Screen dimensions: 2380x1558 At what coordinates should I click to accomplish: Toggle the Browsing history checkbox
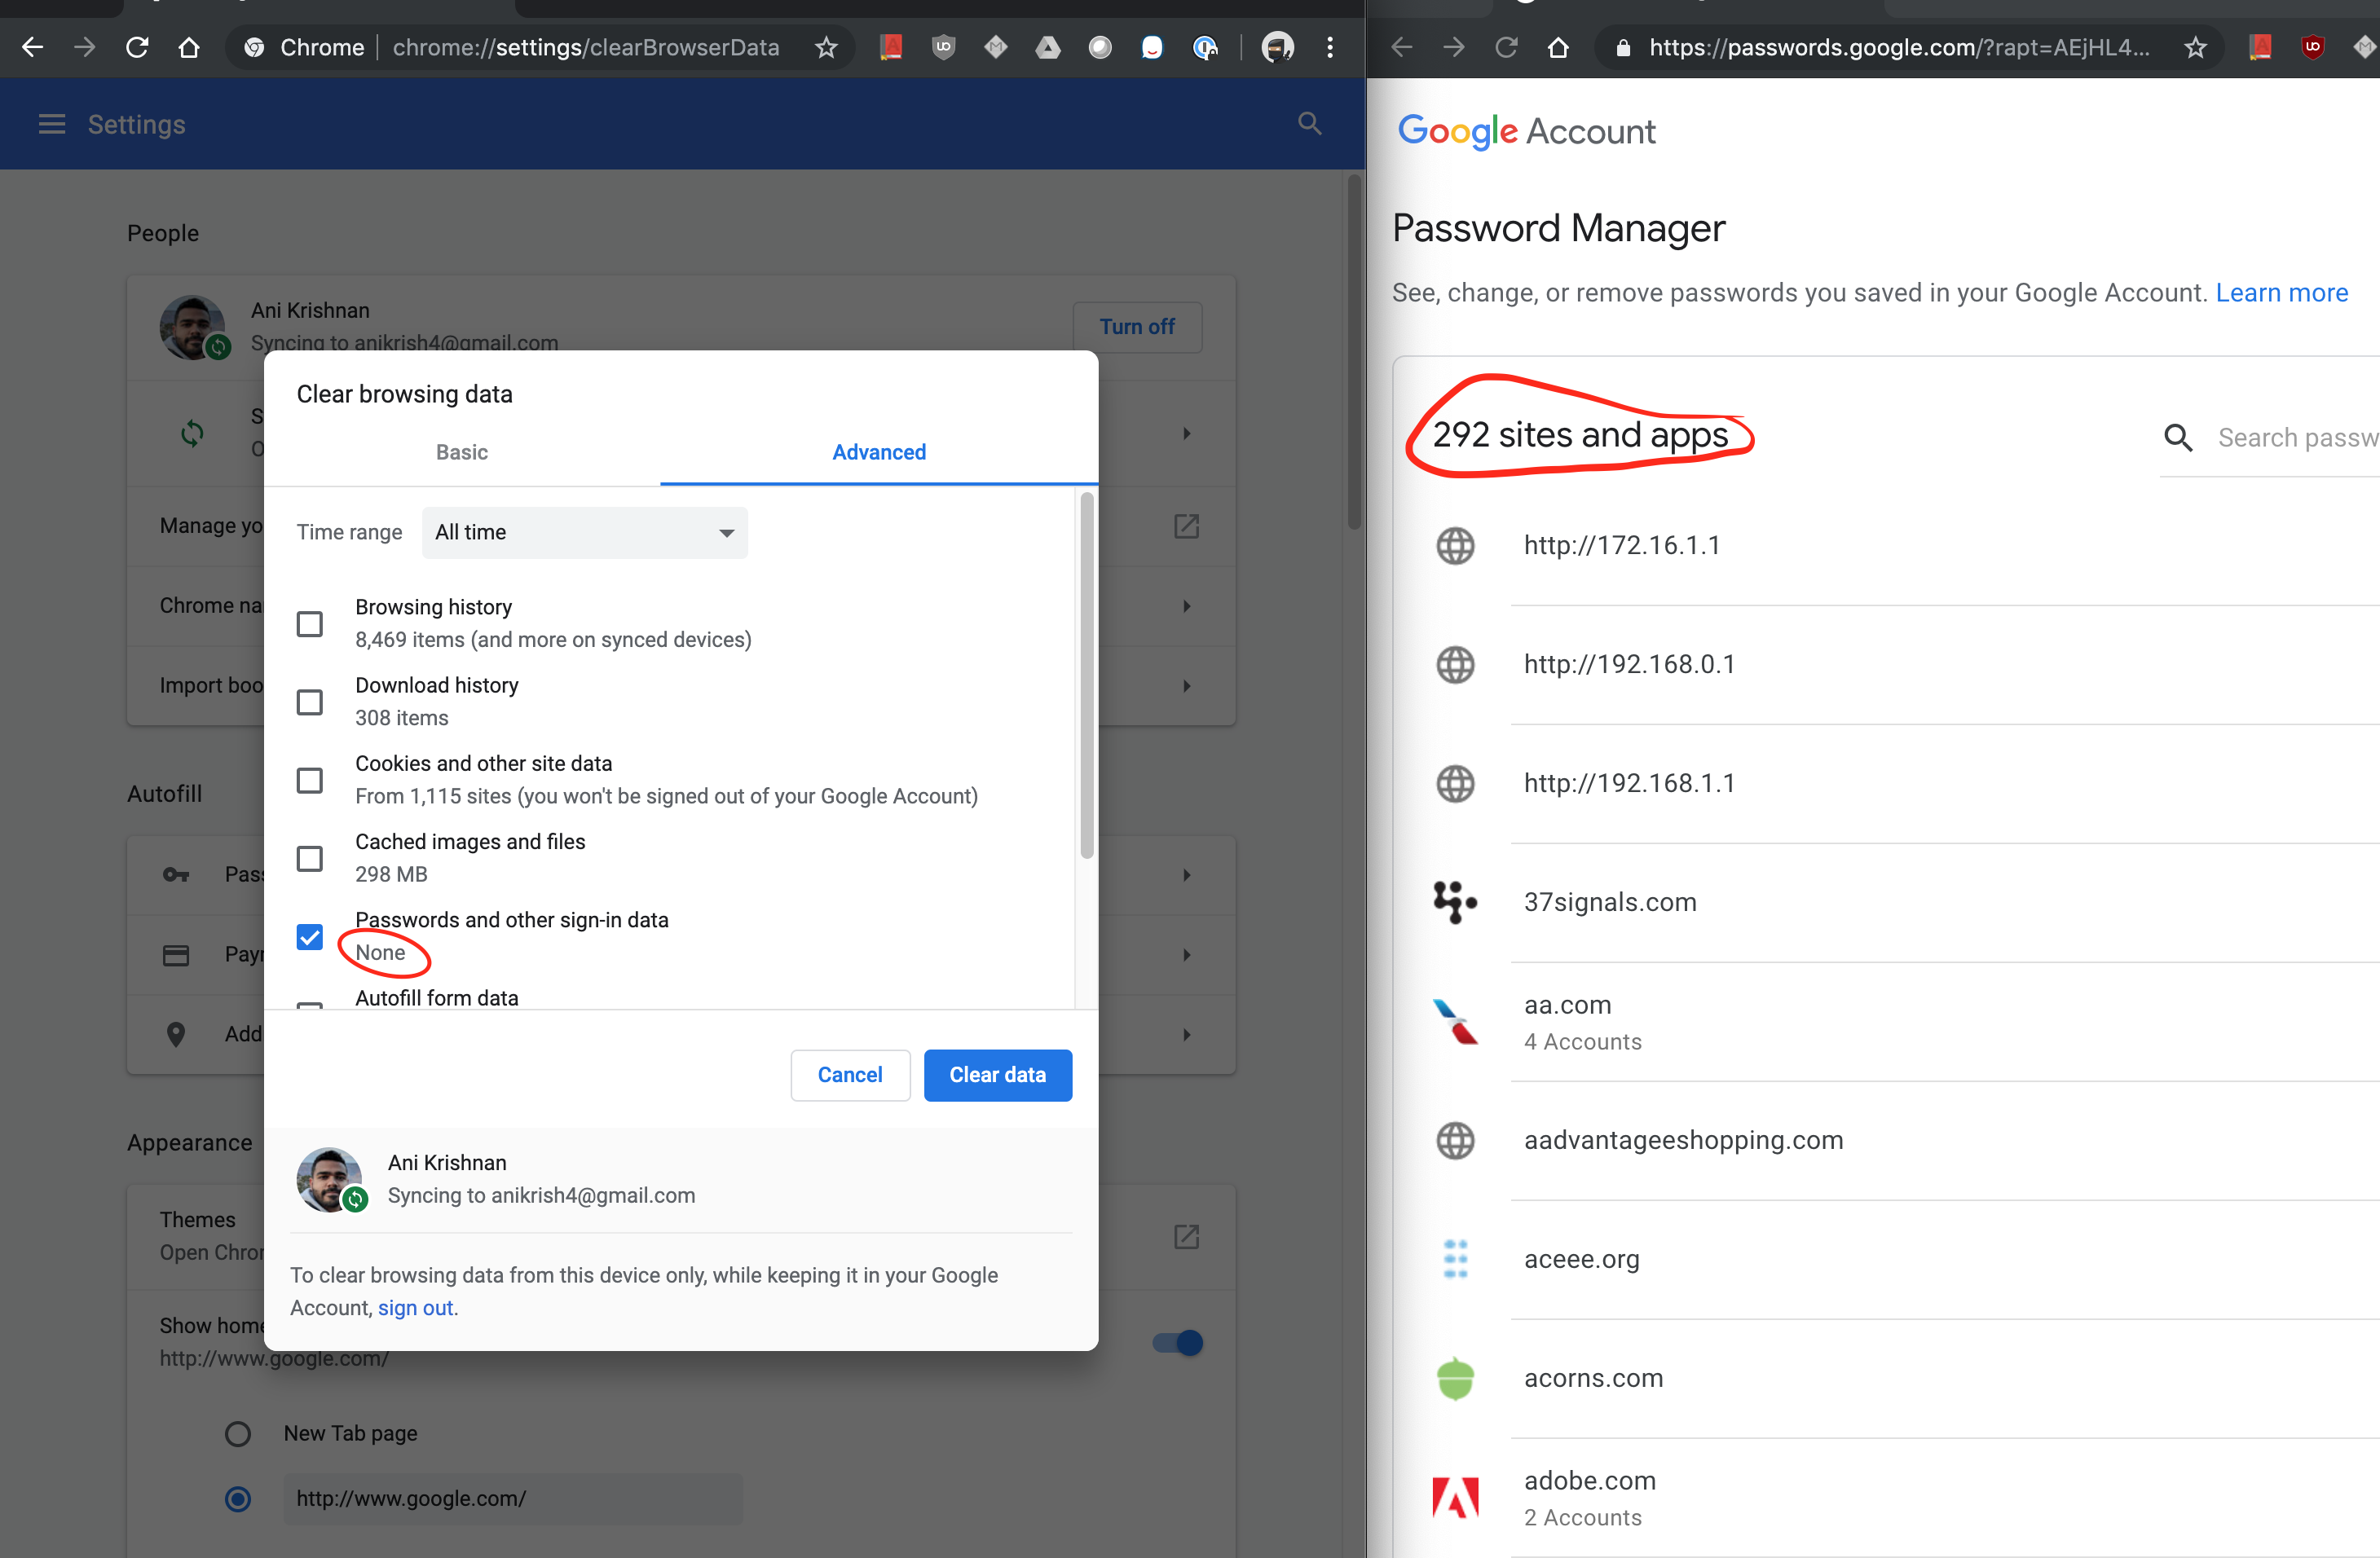pyautogui.click(x=310, y=623)
